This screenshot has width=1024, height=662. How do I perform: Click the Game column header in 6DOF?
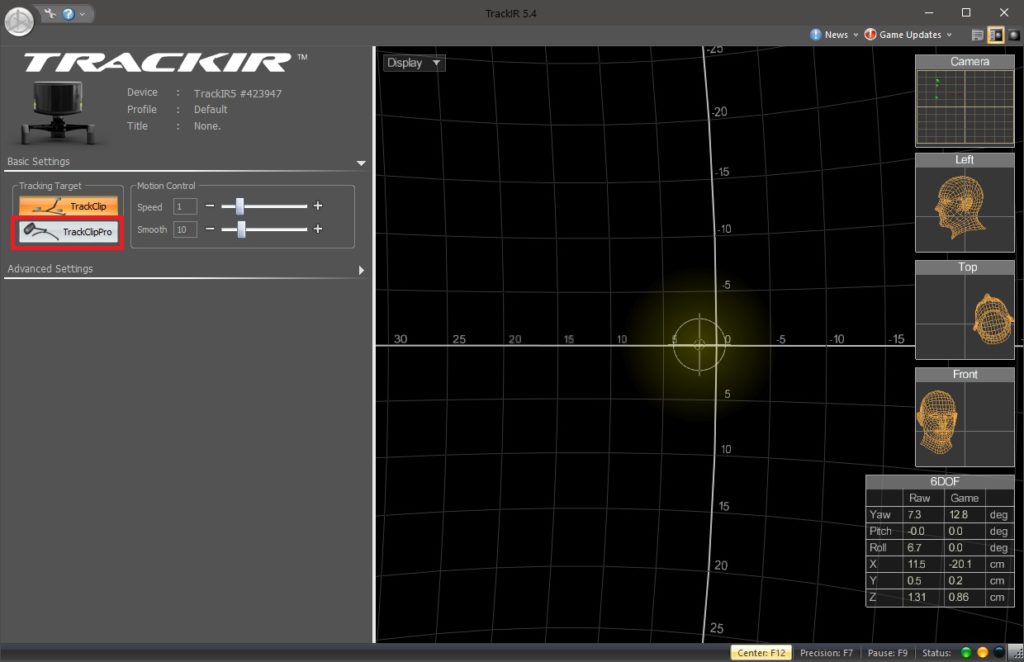(x=965, y=498)
